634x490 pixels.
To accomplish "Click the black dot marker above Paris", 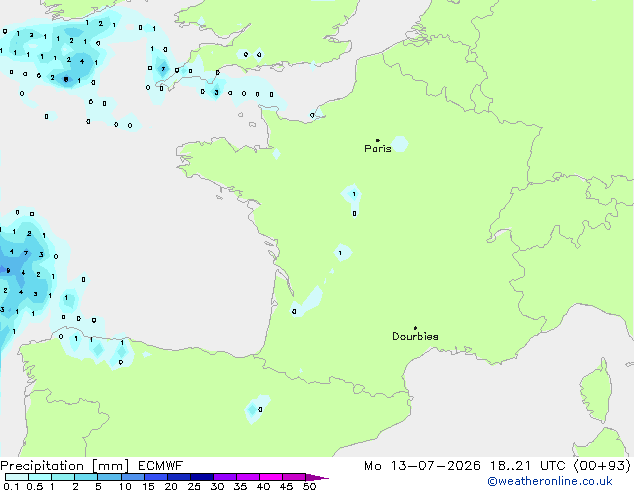I will pyautogui.click(x=378, y=140).
